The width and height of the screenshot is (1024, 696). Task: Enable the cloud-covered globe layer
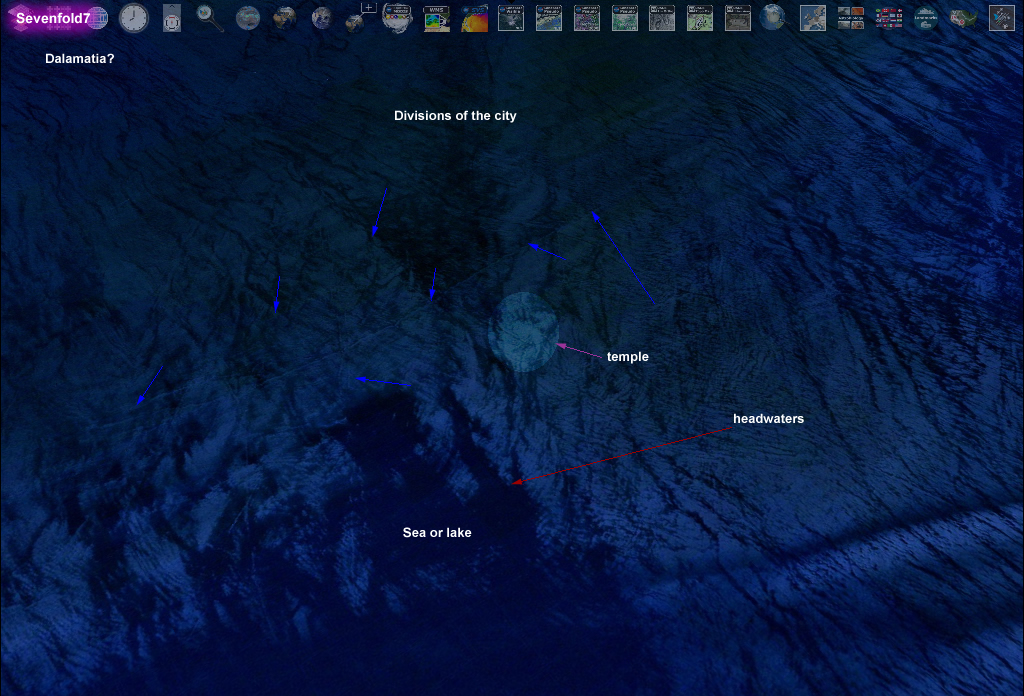point(248,18)
